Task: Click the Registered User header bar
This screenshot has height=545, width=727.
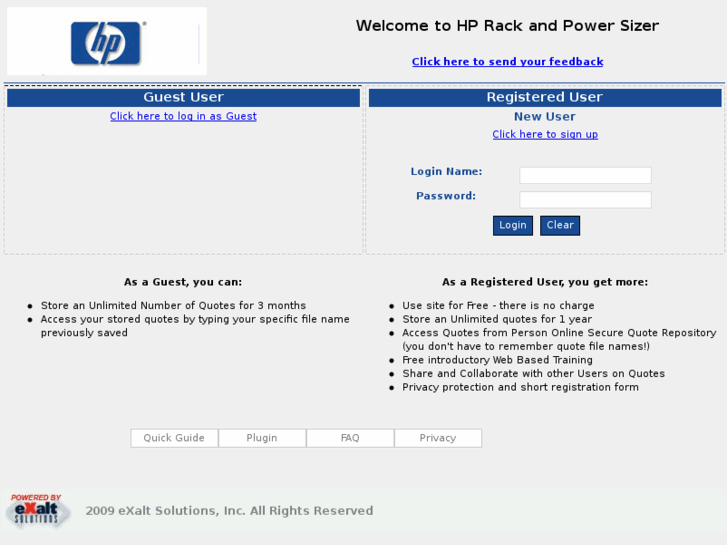Action: [x=545, y=97]
